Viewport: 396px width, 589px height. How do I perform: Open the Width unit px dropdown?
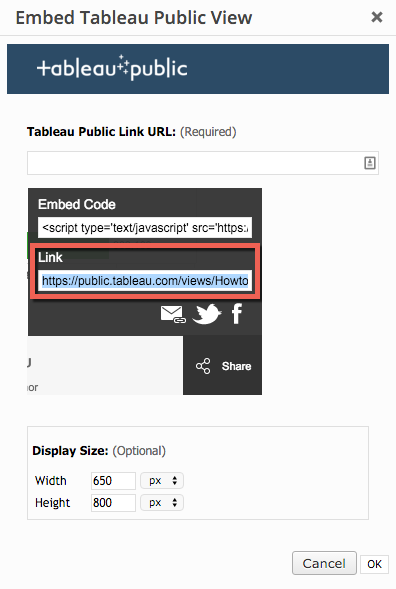tap(162, 481)
